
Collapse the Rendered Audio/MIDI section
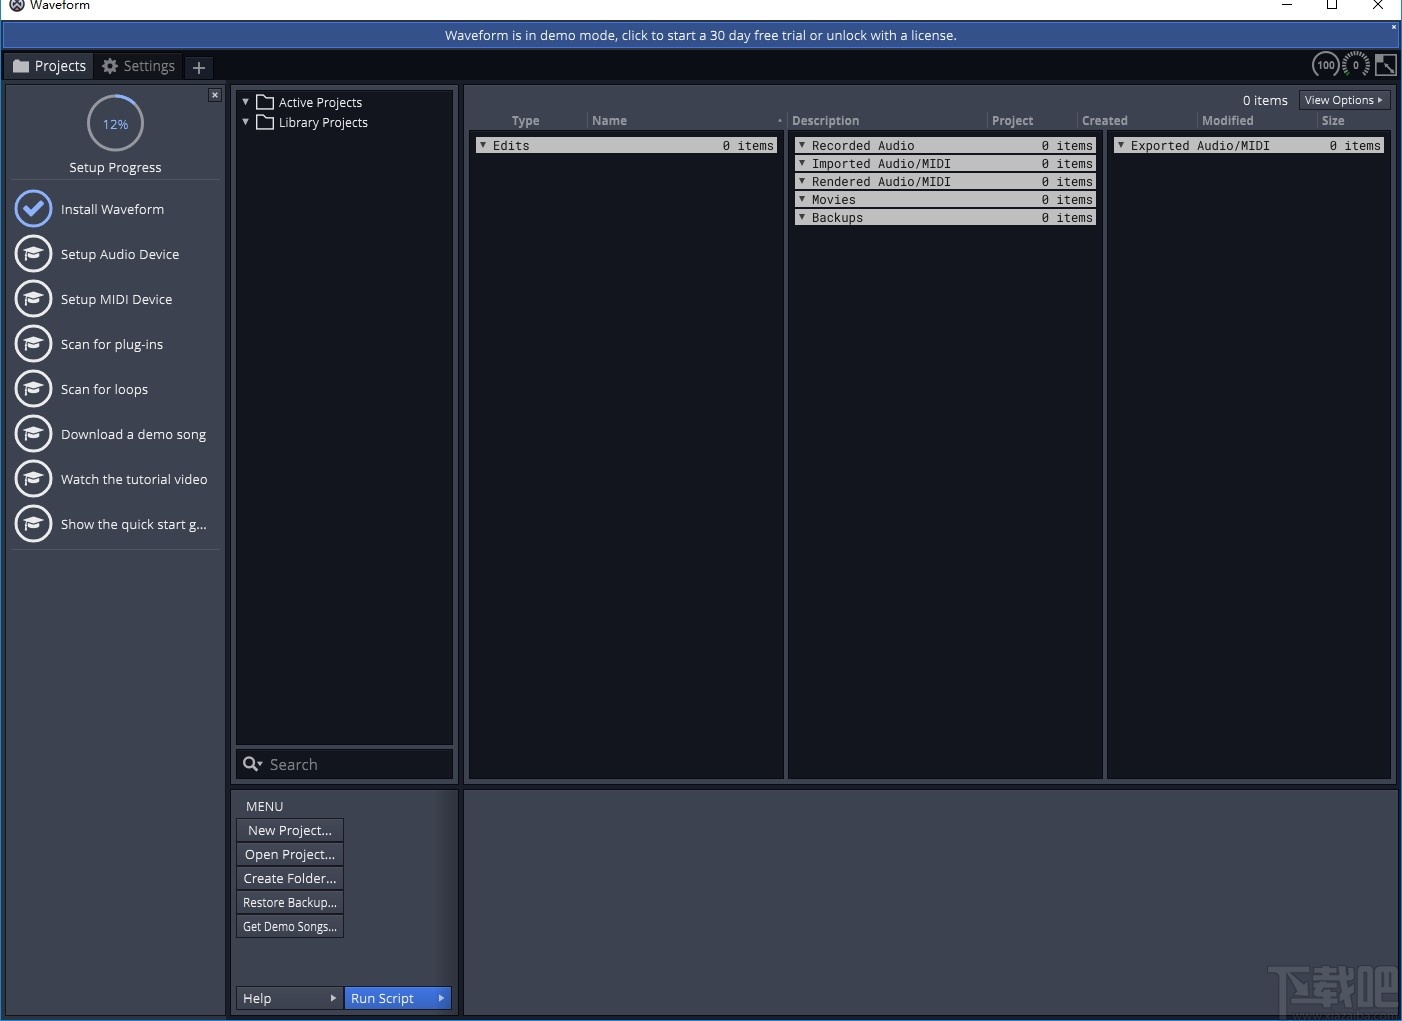click(x=802, y=181)
